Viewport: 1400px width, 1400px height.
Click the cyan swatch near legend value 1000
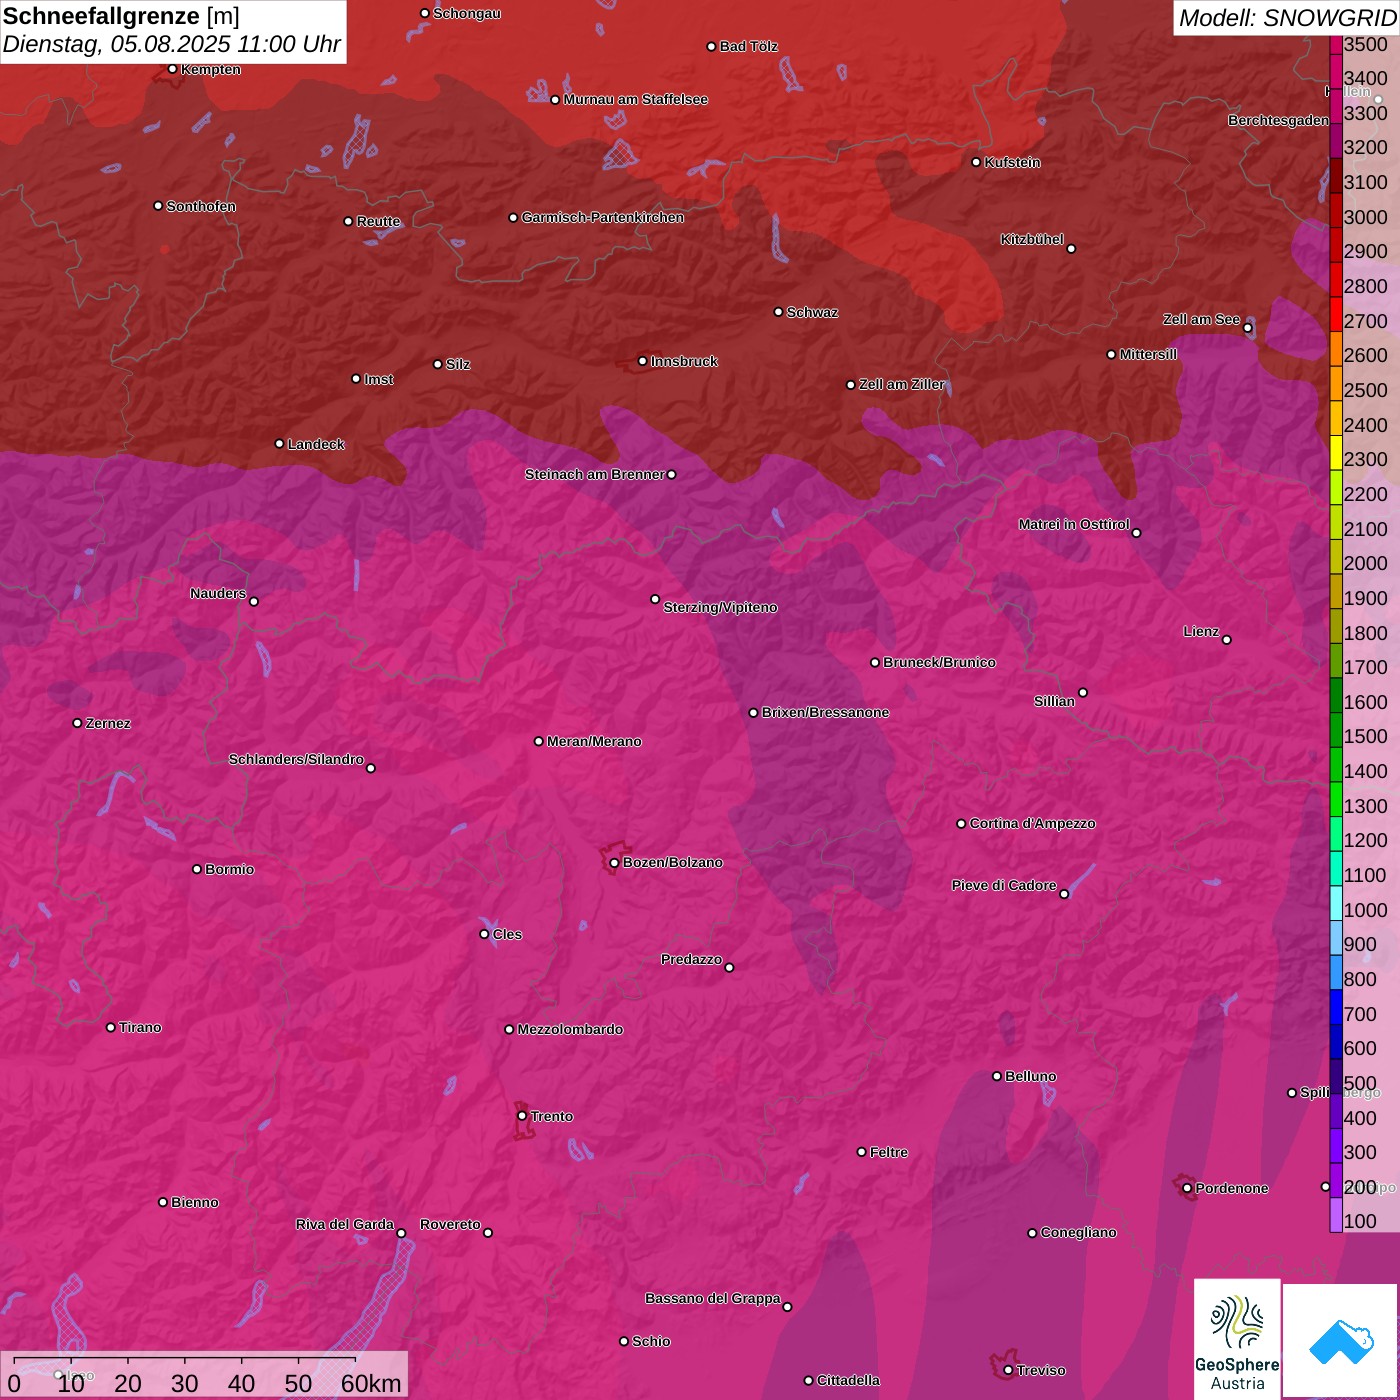[x=1336, y=903]
